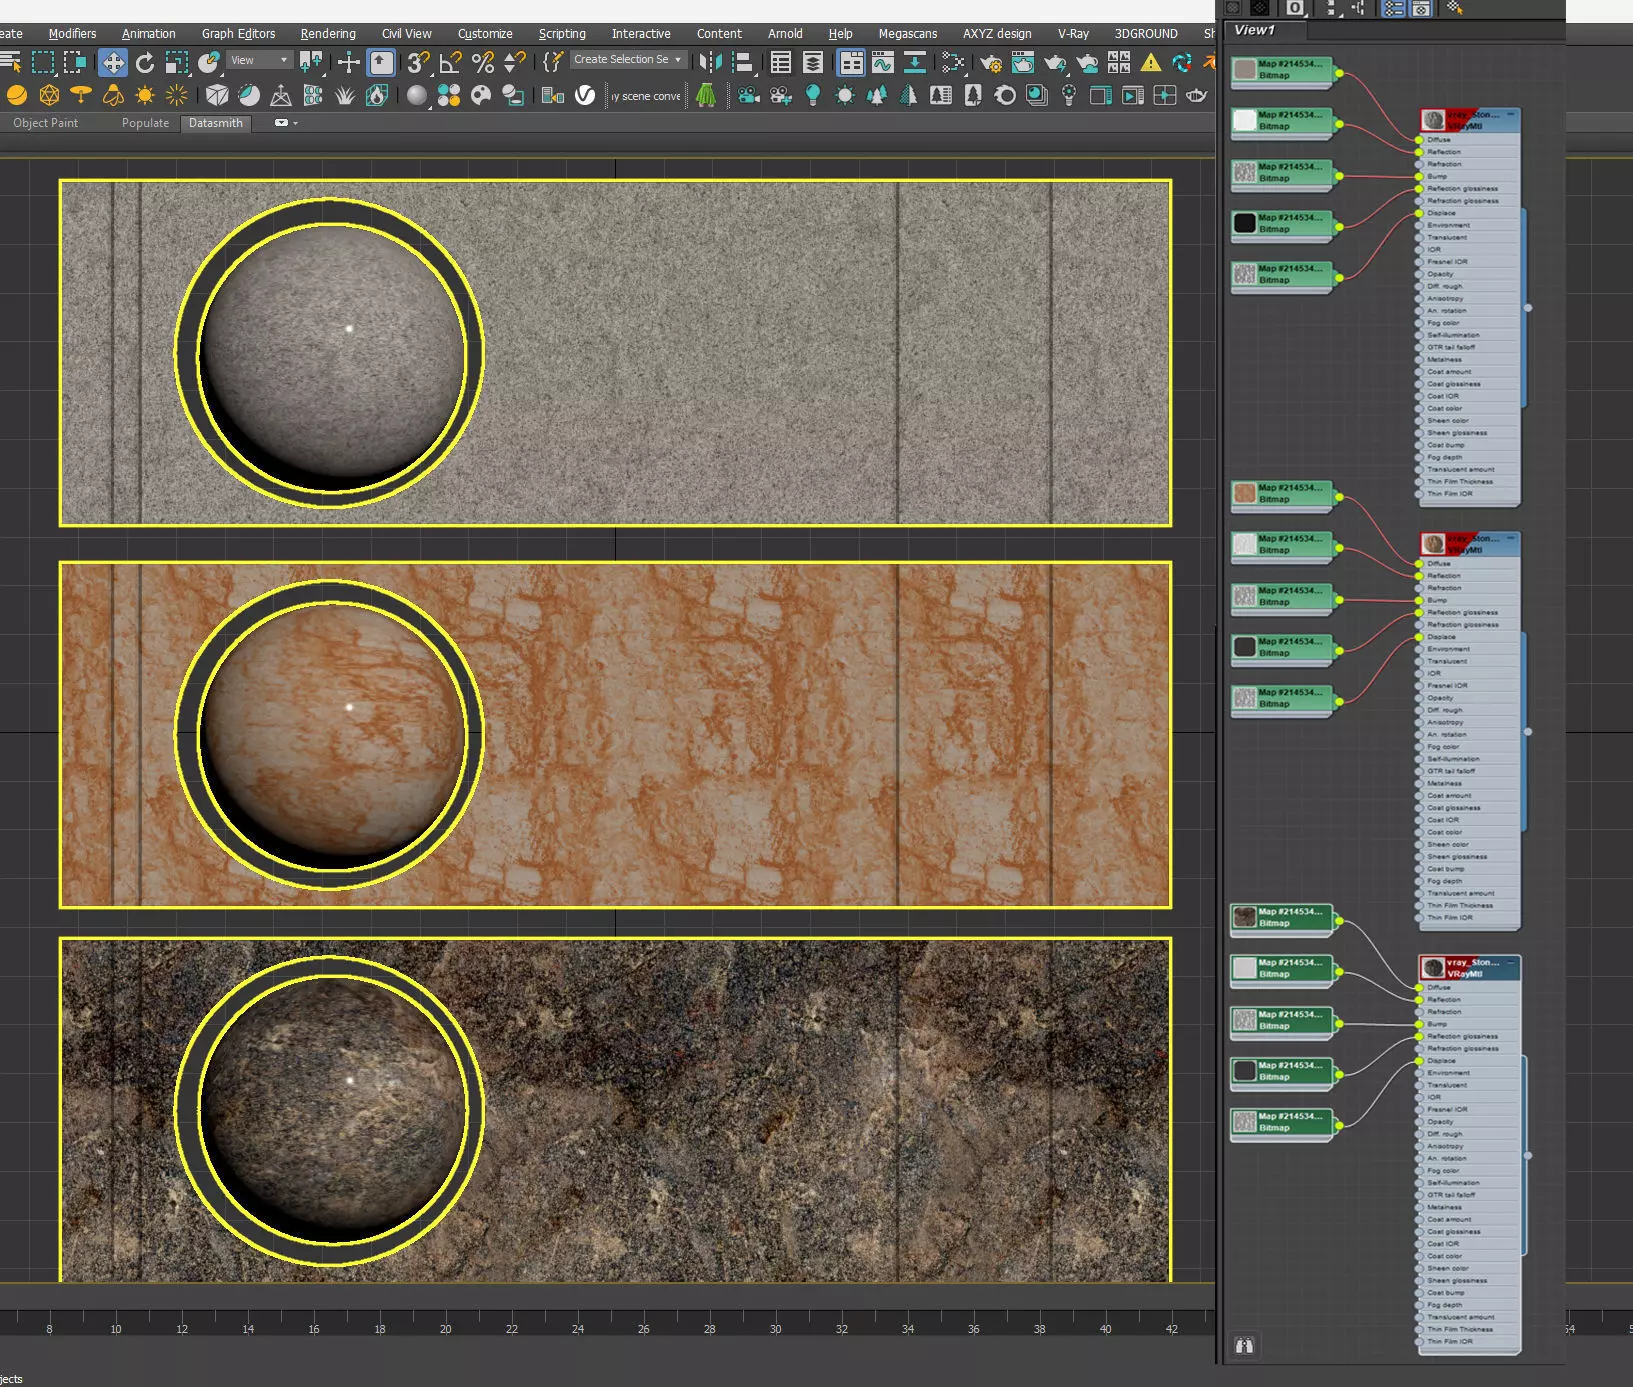
Task: Click the gray sphere material icon
Action: pyautogui.click(x=417, y=95)
